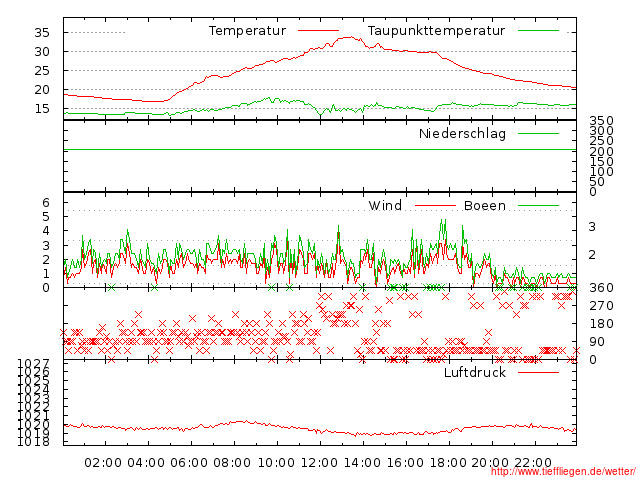Click the 90 wind direction axis value
640x480 pixels.
coord(597,342)
